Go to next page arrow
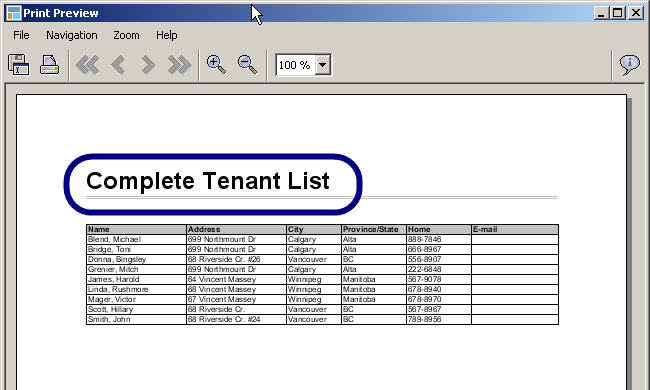This screenshot has width=650, height=390. click(148, 65)
